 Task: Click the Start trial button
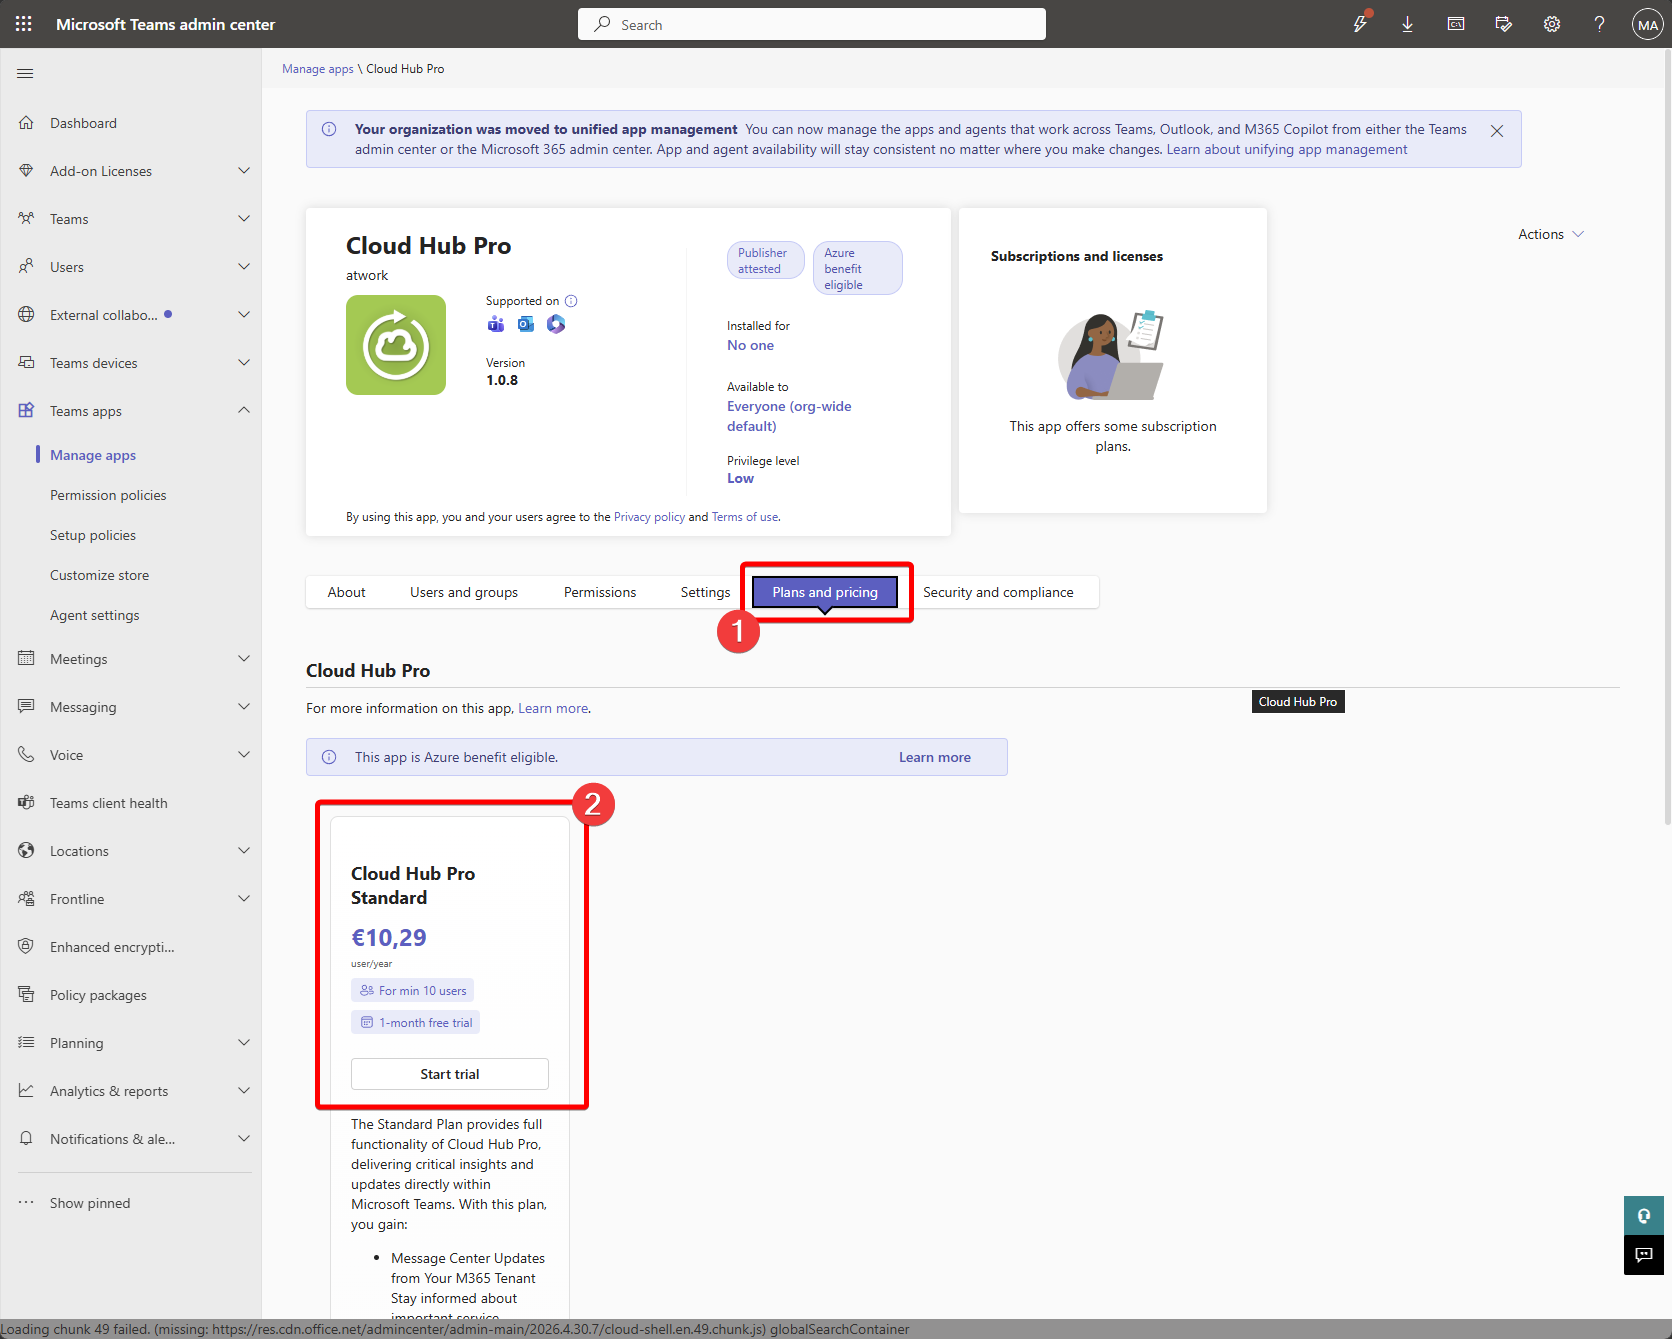450,1074
